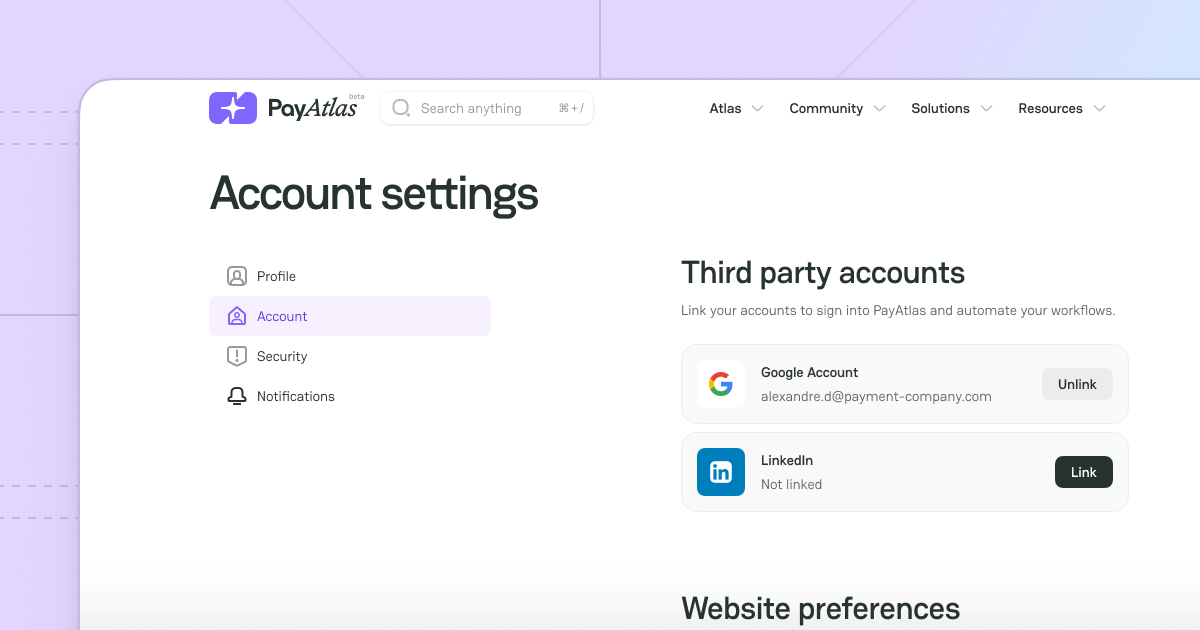This screenshot has height=630, width=1200.
Task: Click the Account badge icon in sidebar
Action: point(237,315)
